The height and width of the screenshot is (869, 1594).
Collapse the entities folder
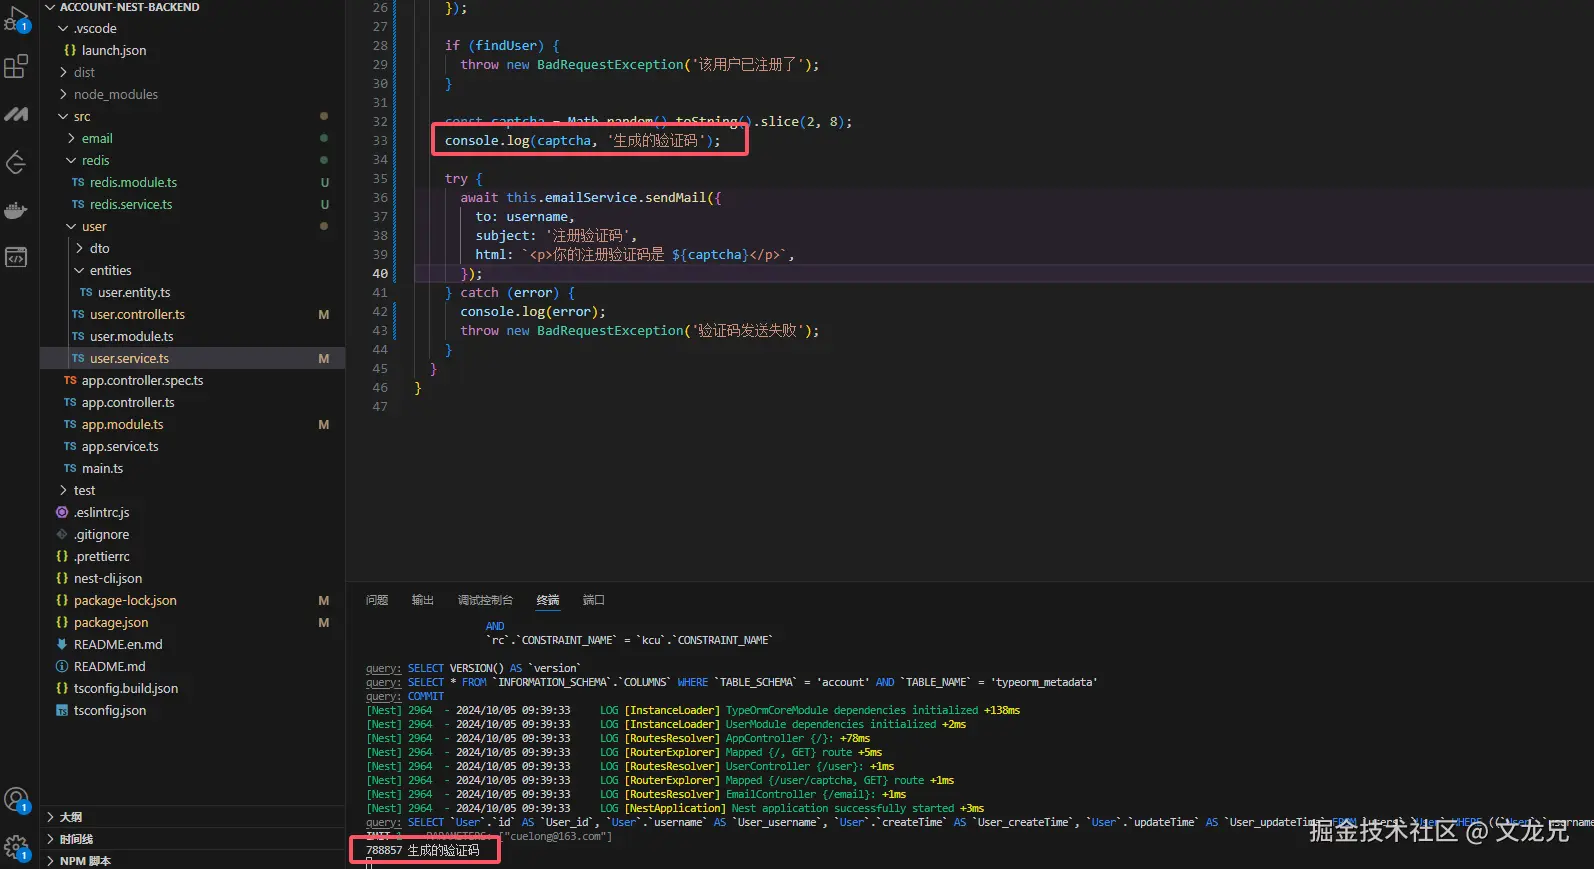pyautogui.click(x=79, y=270)
